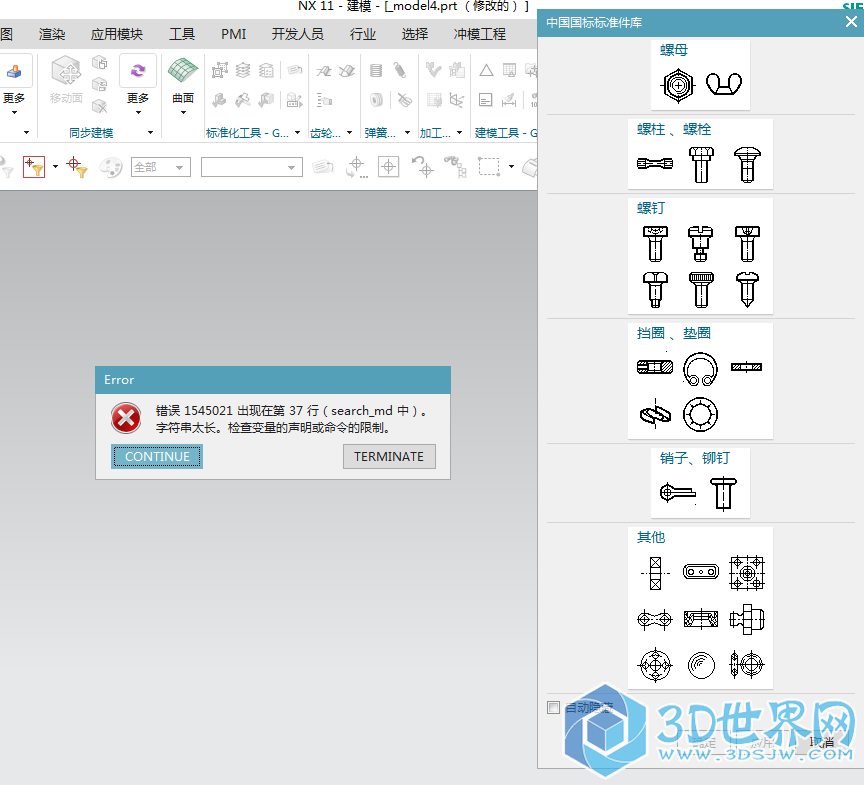This screenshot has height=785, width=864.
Task: Open the rectangle selection mode dropdown arrow
Action: (x=511, y=167)
